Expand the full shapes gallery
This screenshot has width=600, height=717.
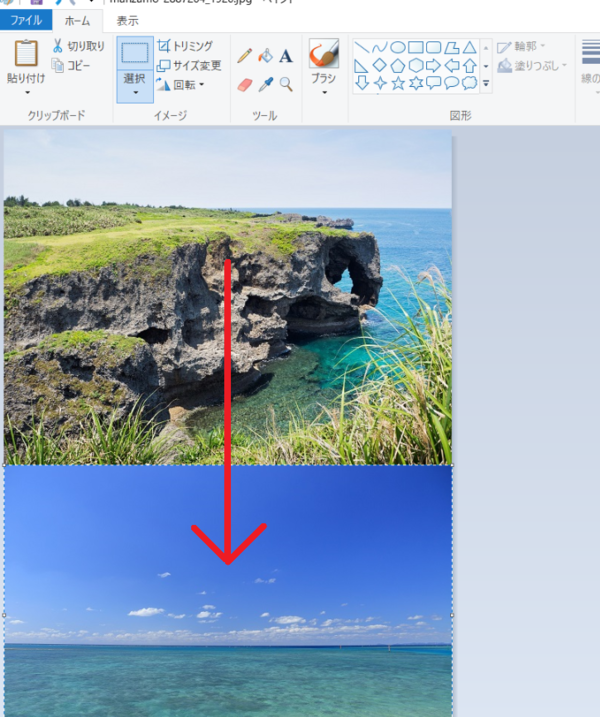(486, 84)
